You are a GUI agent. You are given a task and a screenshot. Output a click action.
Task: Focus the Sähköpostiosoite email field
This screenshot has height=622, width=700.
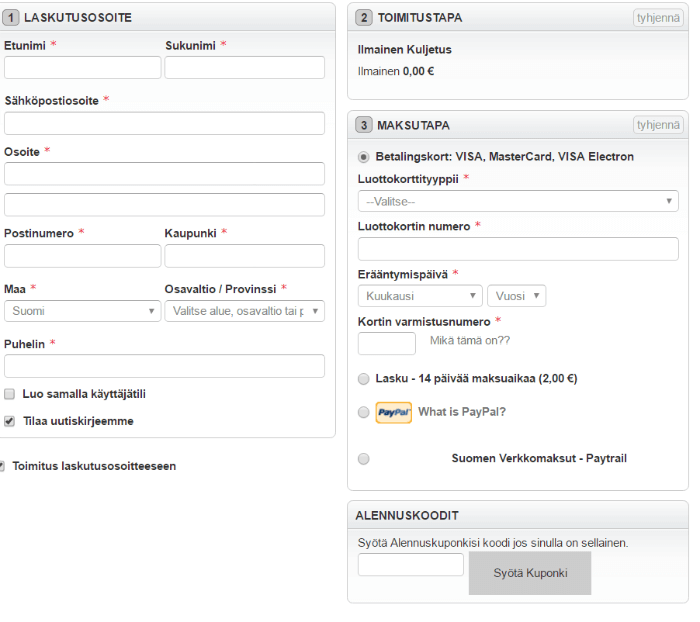pos(164,123)
